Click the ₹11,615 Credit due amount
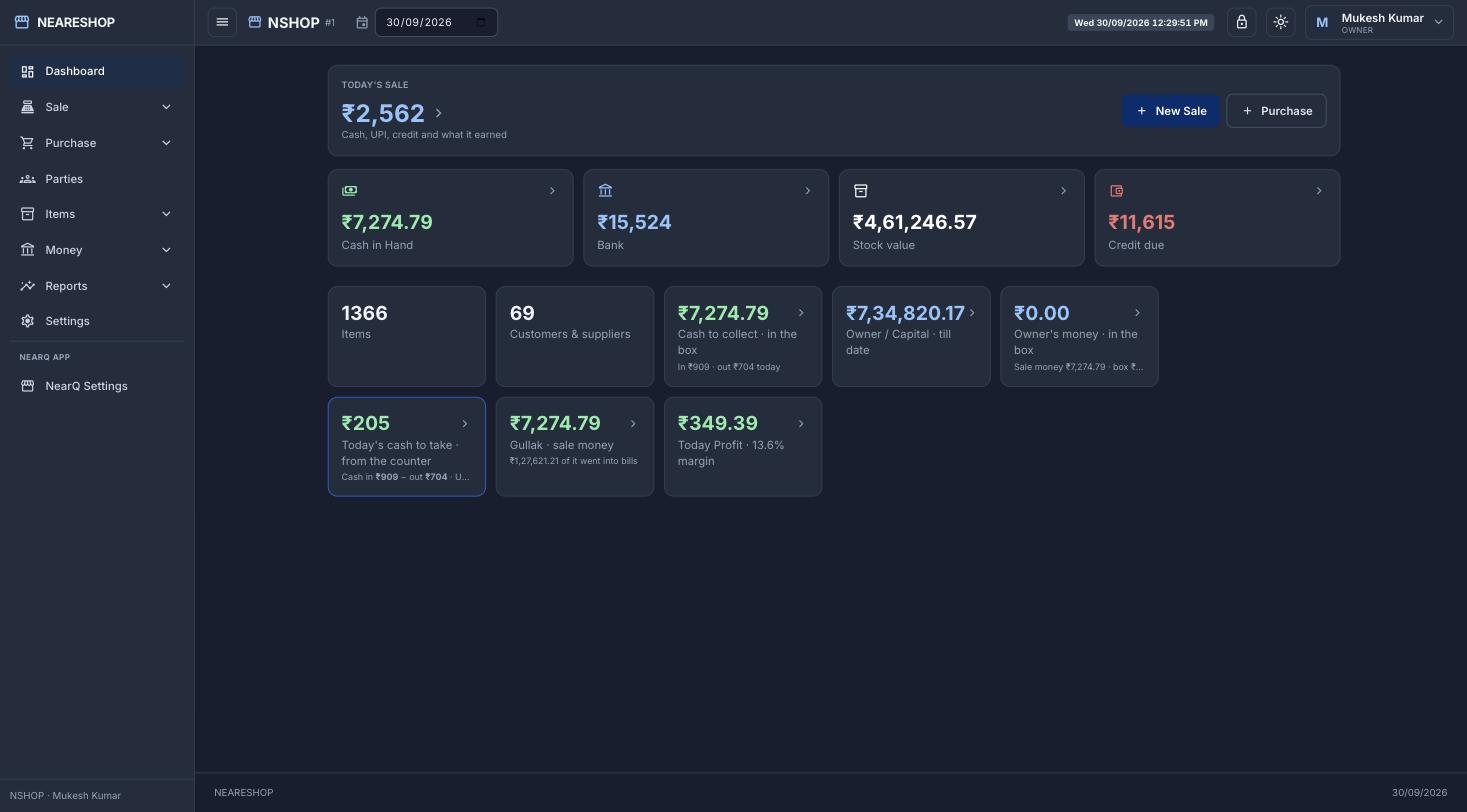 pyautogui.click(x=1141, y=222)
